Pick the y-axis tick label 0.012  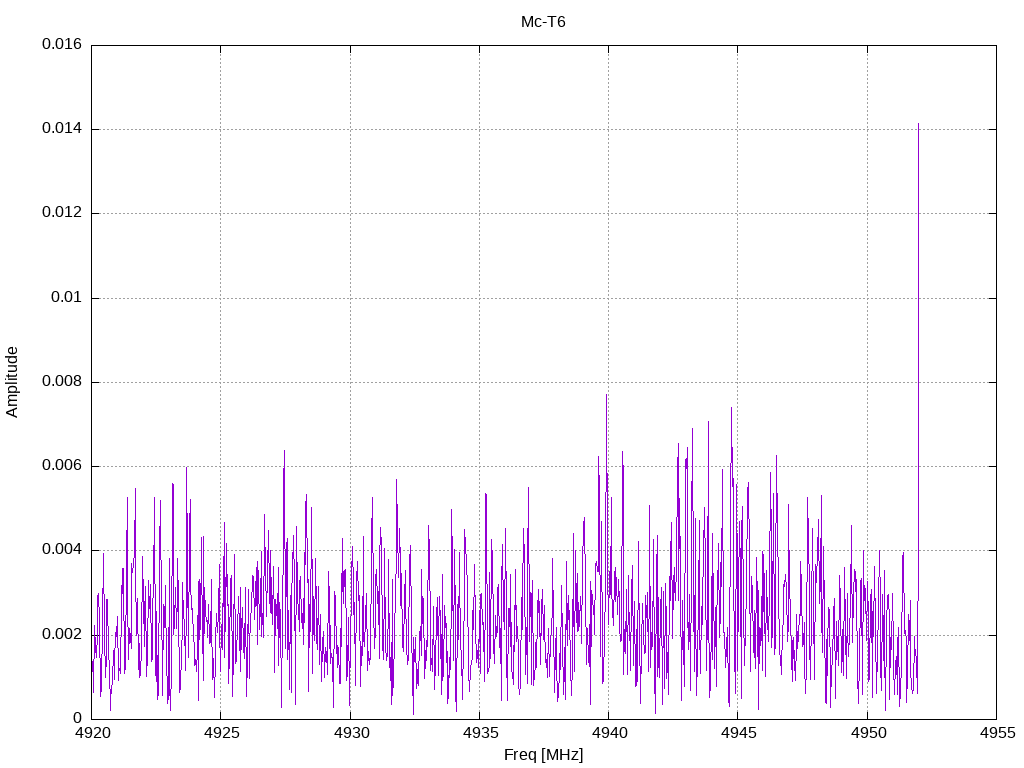coord(61,213)
